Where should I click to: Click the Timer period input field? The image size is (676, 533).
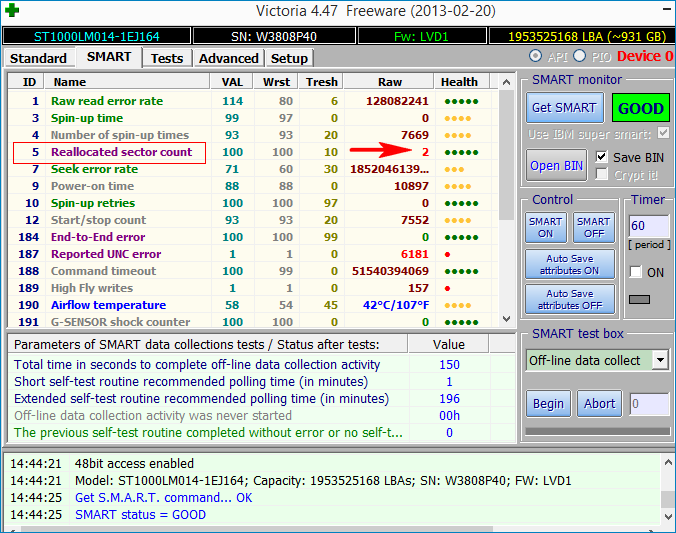[x=648, y=227]
